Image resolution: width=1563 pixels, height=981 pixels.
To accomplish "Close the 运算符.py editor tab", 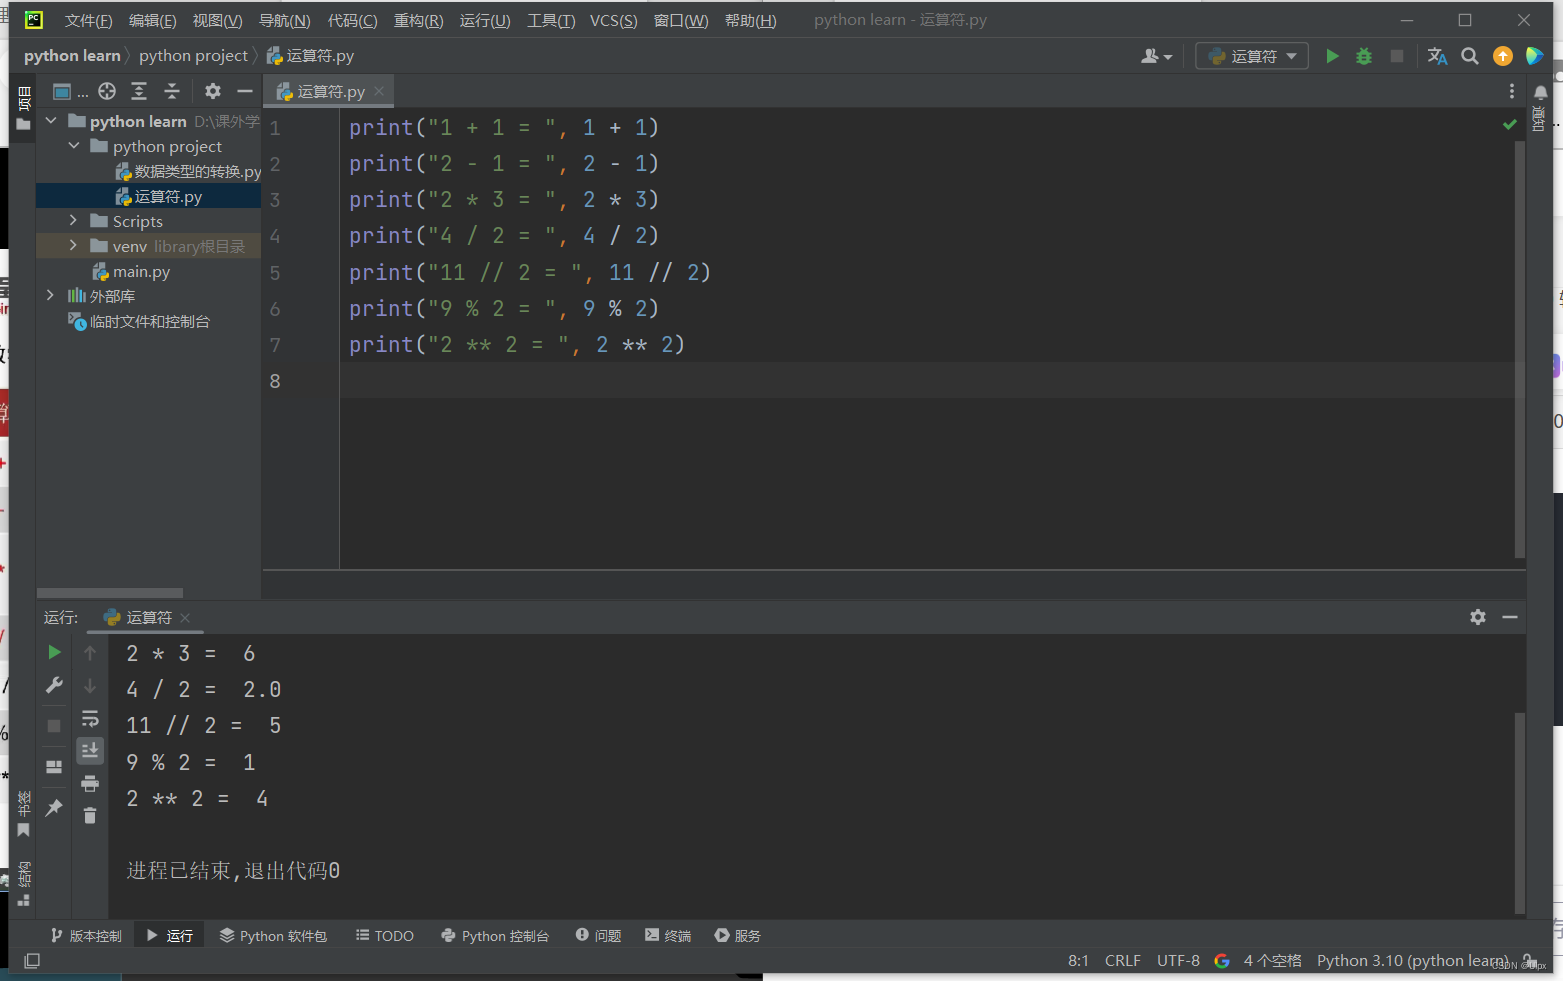I will click(x=379, y=91).
